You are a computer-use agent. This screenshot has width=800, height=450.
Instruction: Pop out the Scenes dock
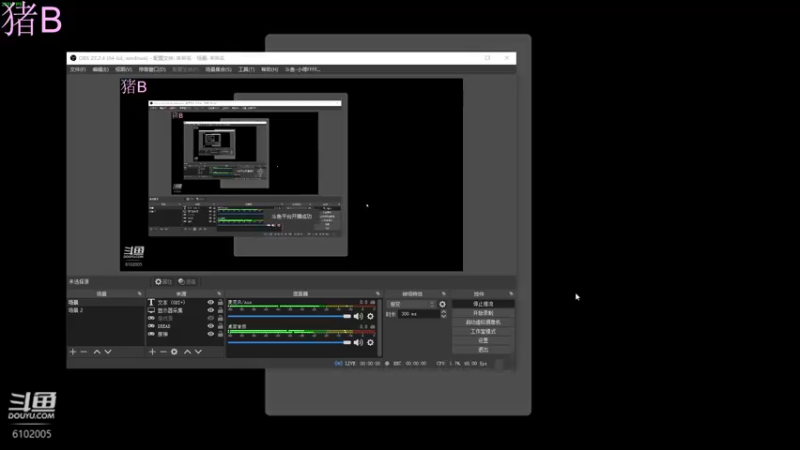pyautogui.click(x=139, y=294)
